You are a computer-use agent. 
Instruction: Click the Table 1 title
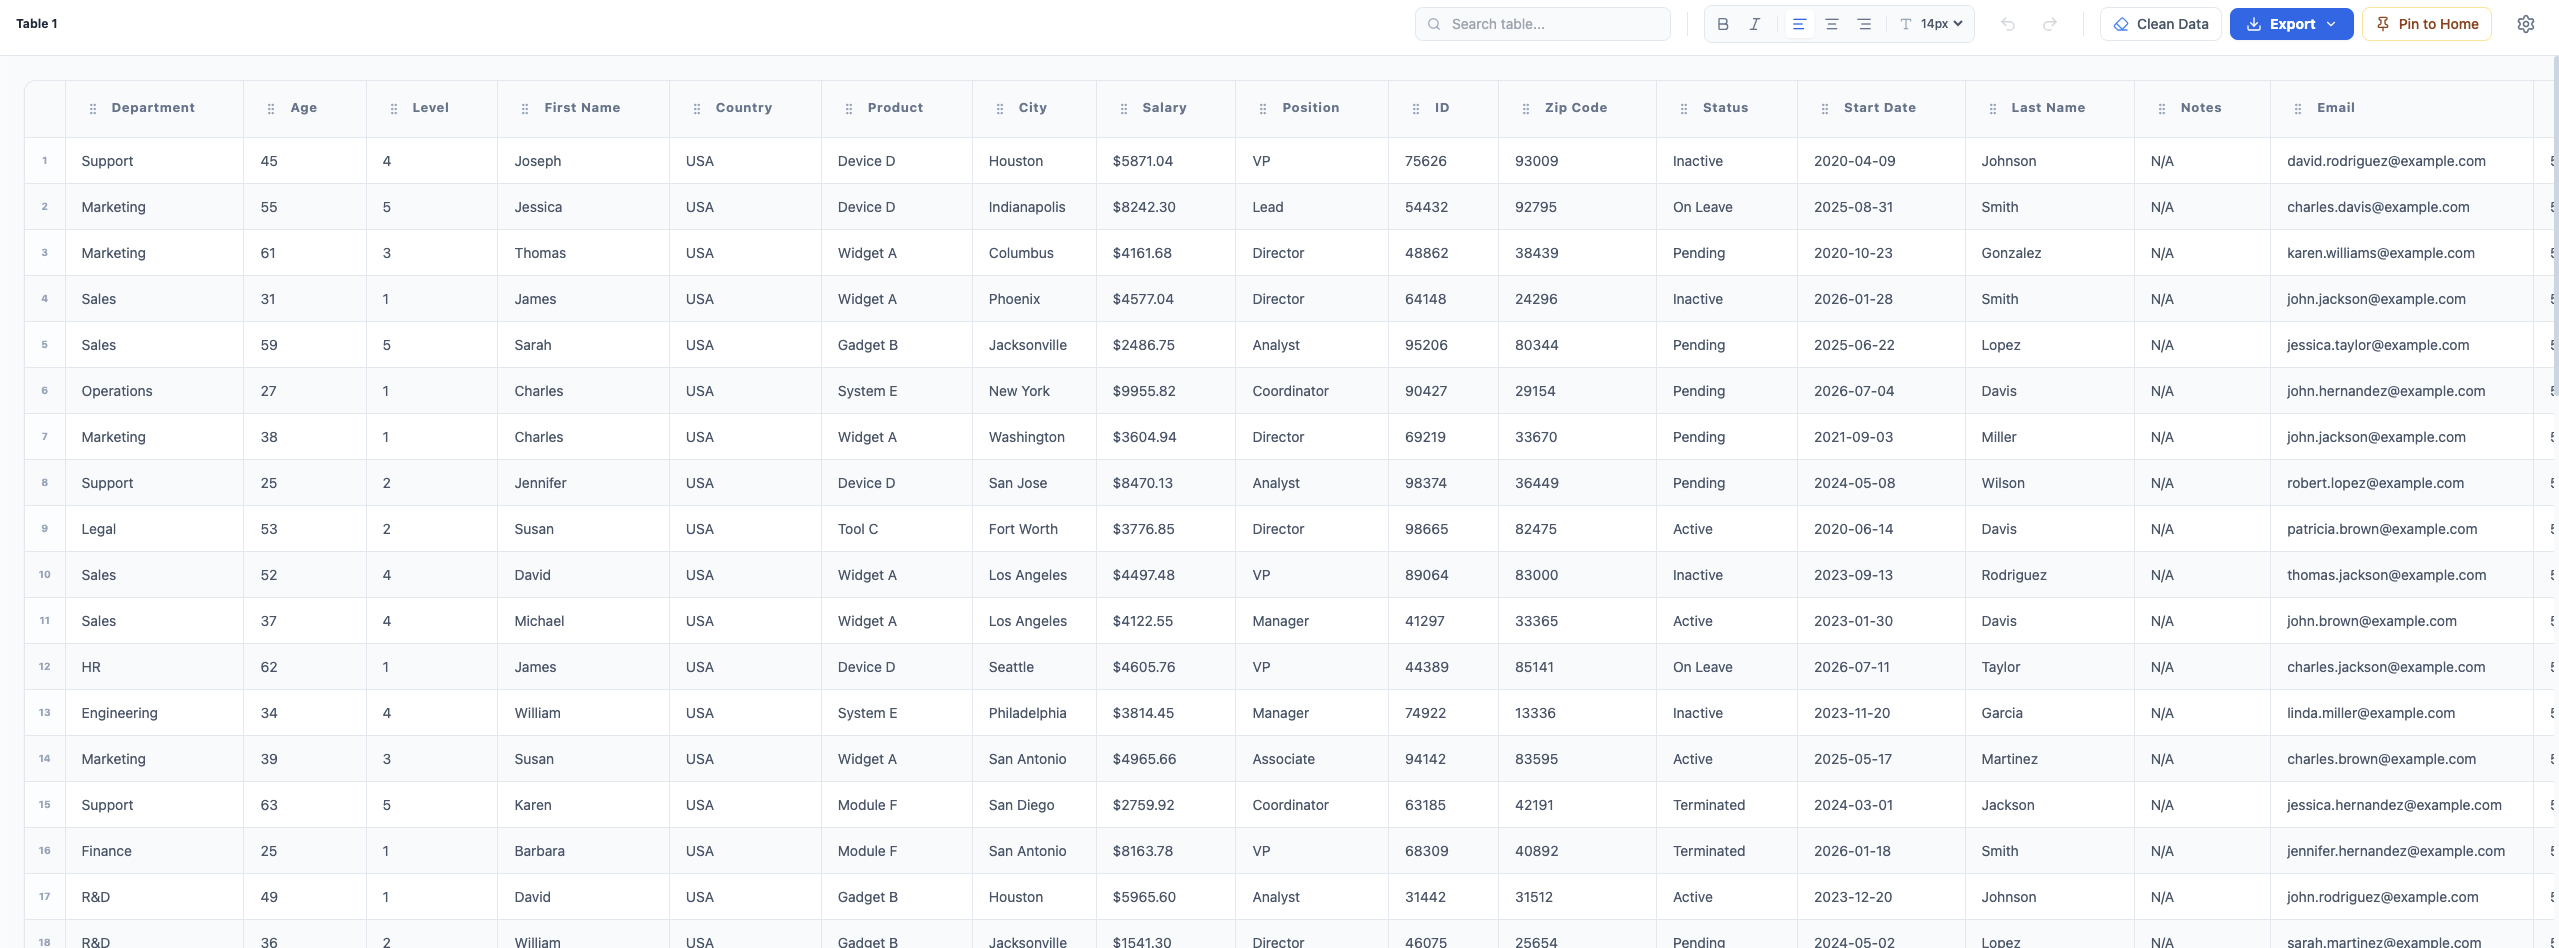(37, 24)
